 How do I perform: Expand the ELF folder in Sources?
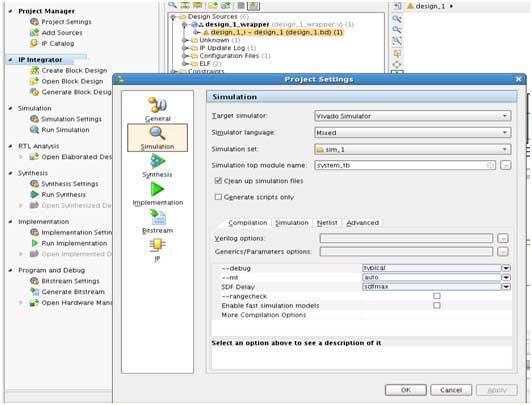click(x=185, y=64)
